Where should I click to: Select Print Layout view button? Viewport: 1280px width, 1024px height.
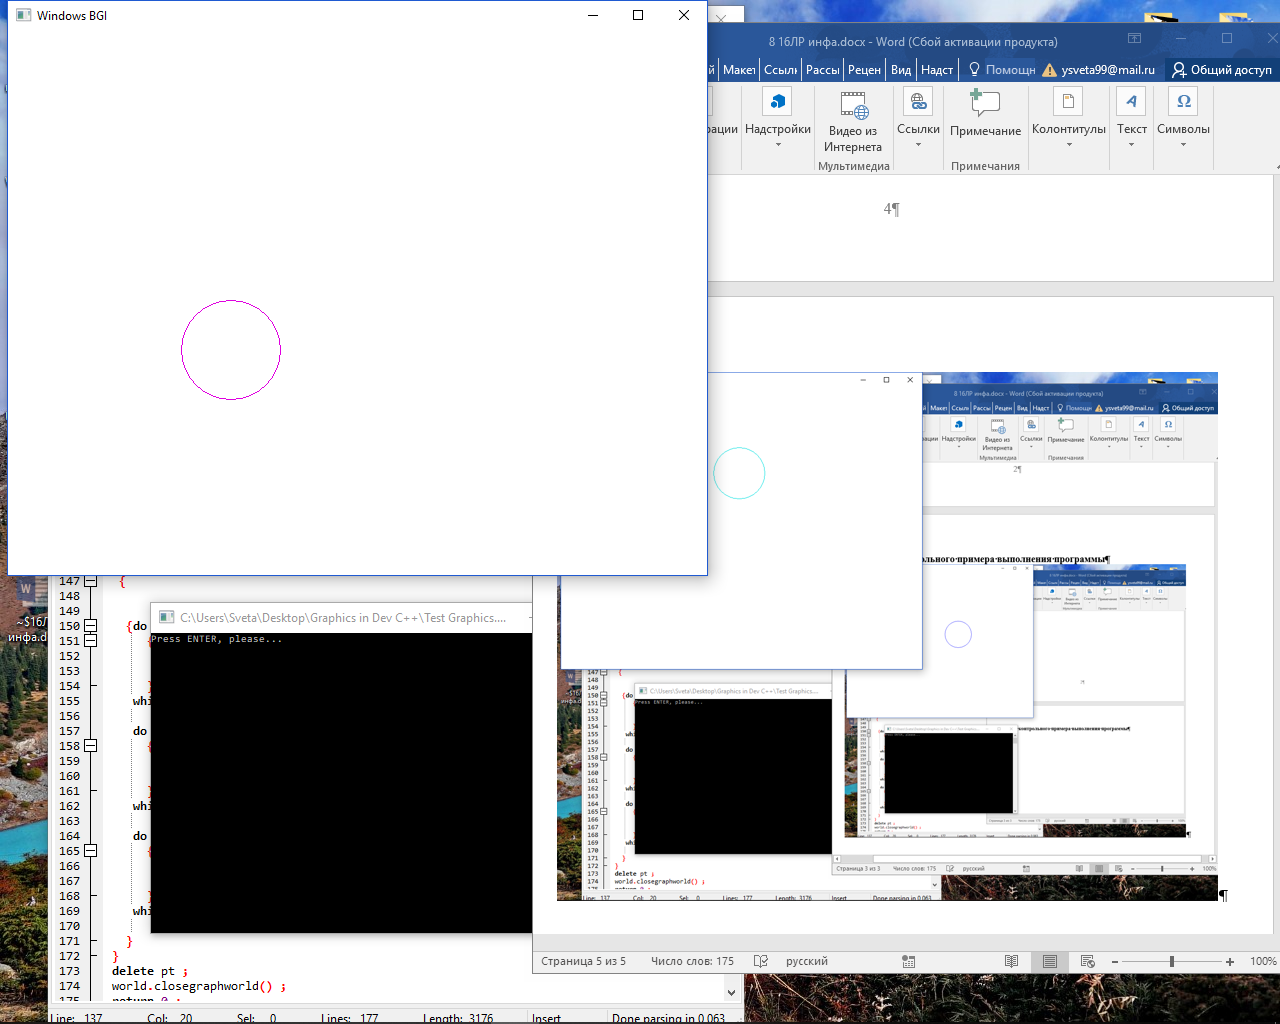coord(1050,961)
